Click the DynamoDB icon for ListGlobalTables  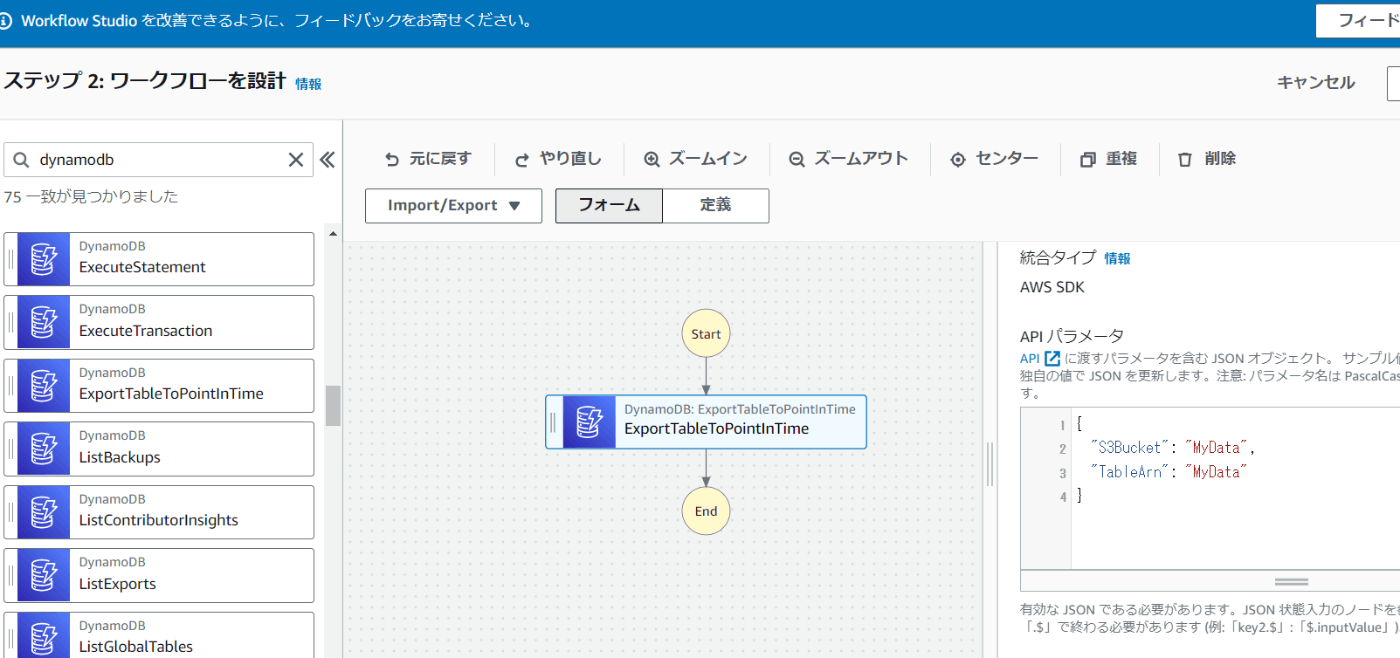point(43,636)
